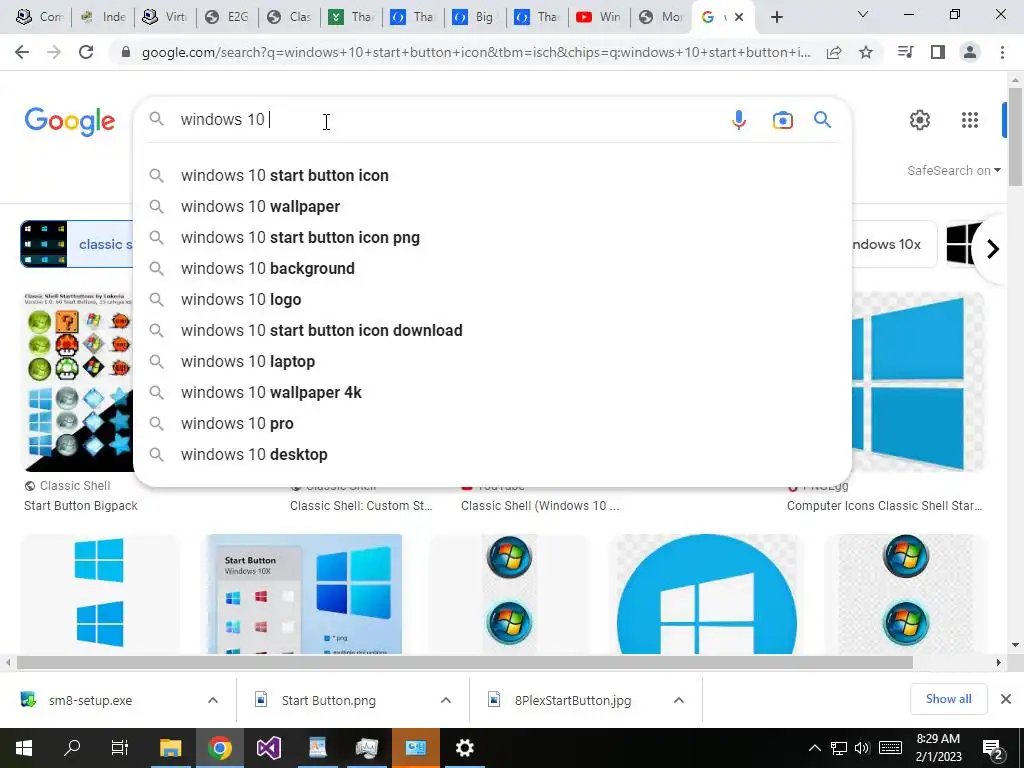Click the voice search microphone icon

(x=739, y=120)
